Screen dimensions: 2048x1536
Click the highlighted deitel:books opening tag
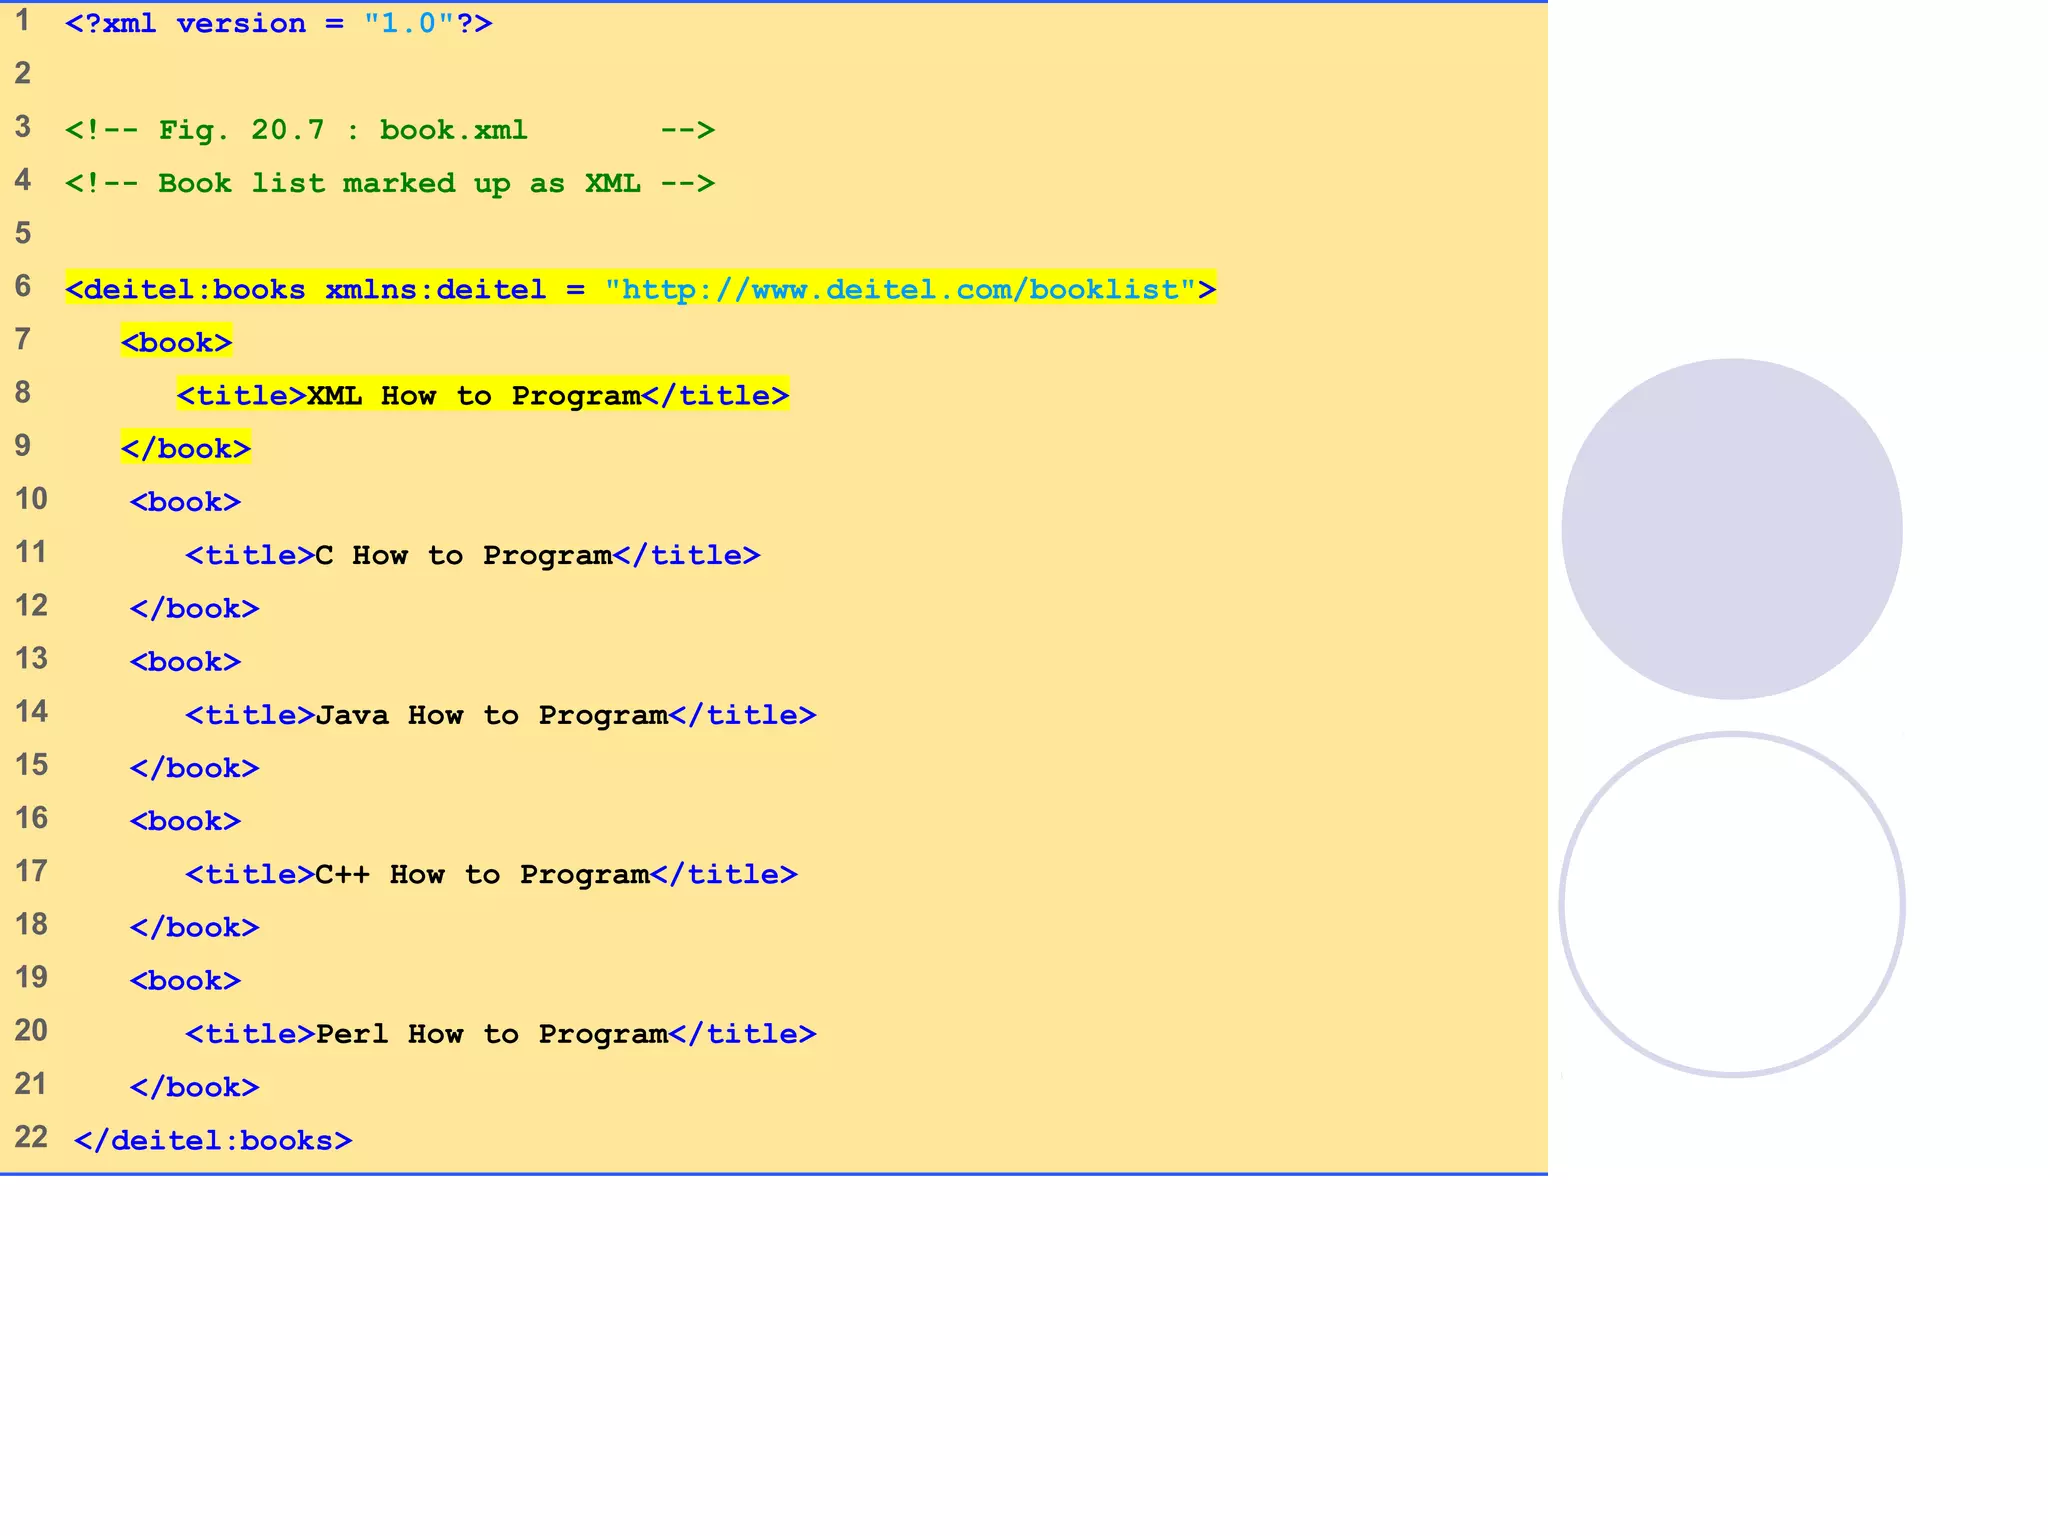641,289
